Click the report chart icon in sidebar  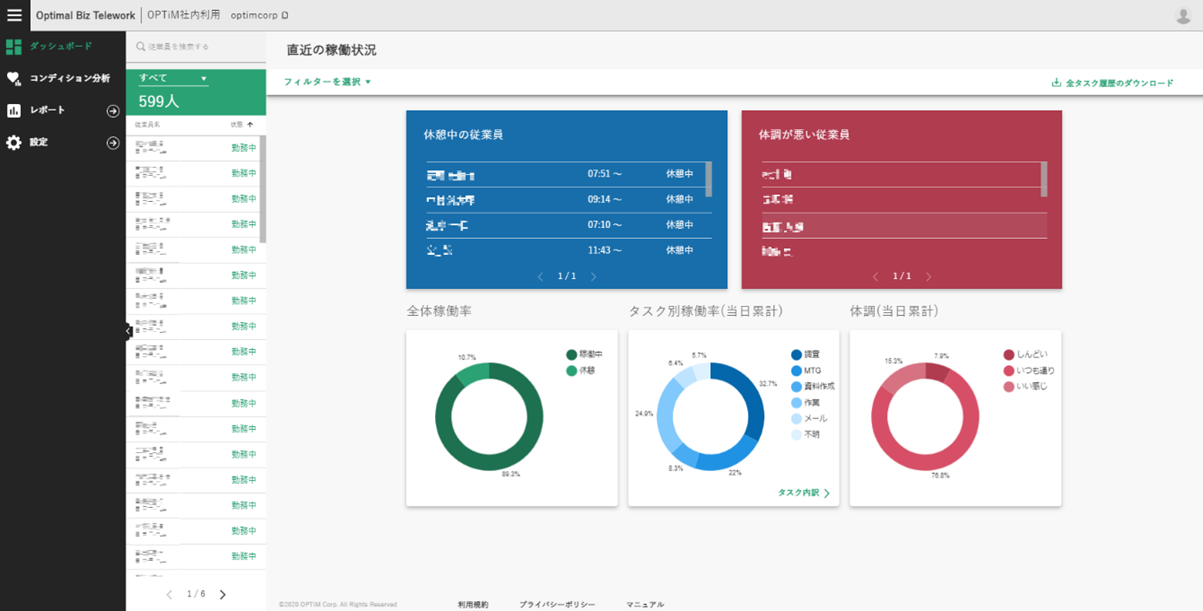tap(13, 111)
